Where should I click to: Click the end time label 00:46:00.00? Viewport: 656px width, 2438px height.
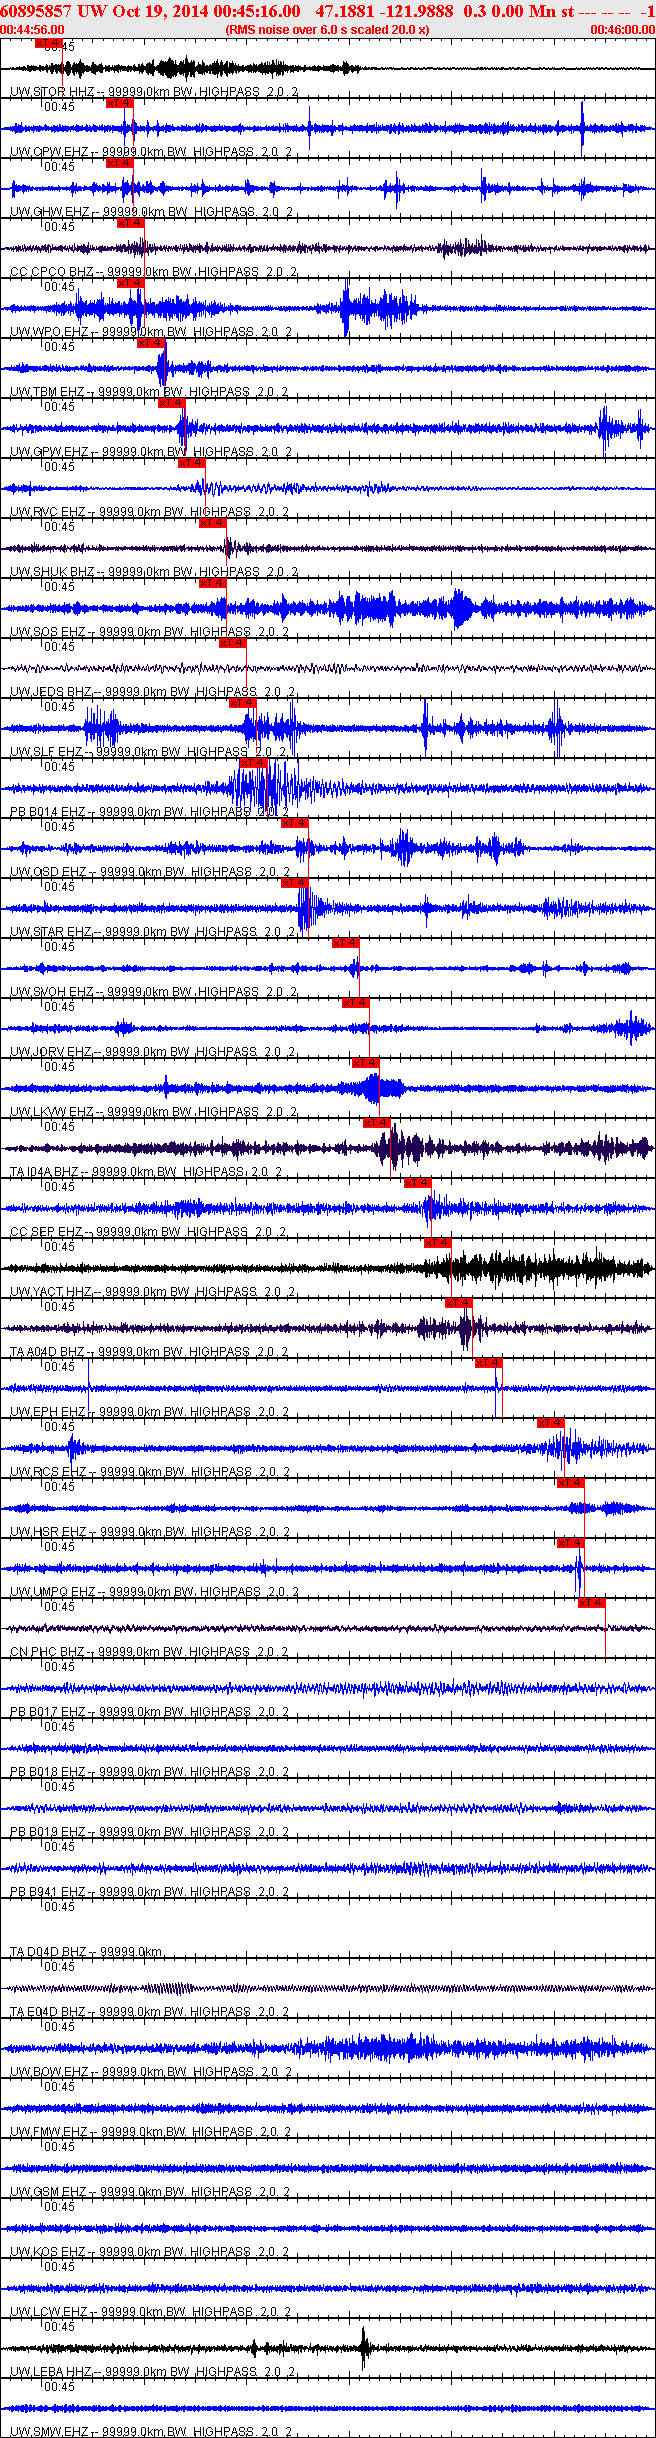pos(622,30)
